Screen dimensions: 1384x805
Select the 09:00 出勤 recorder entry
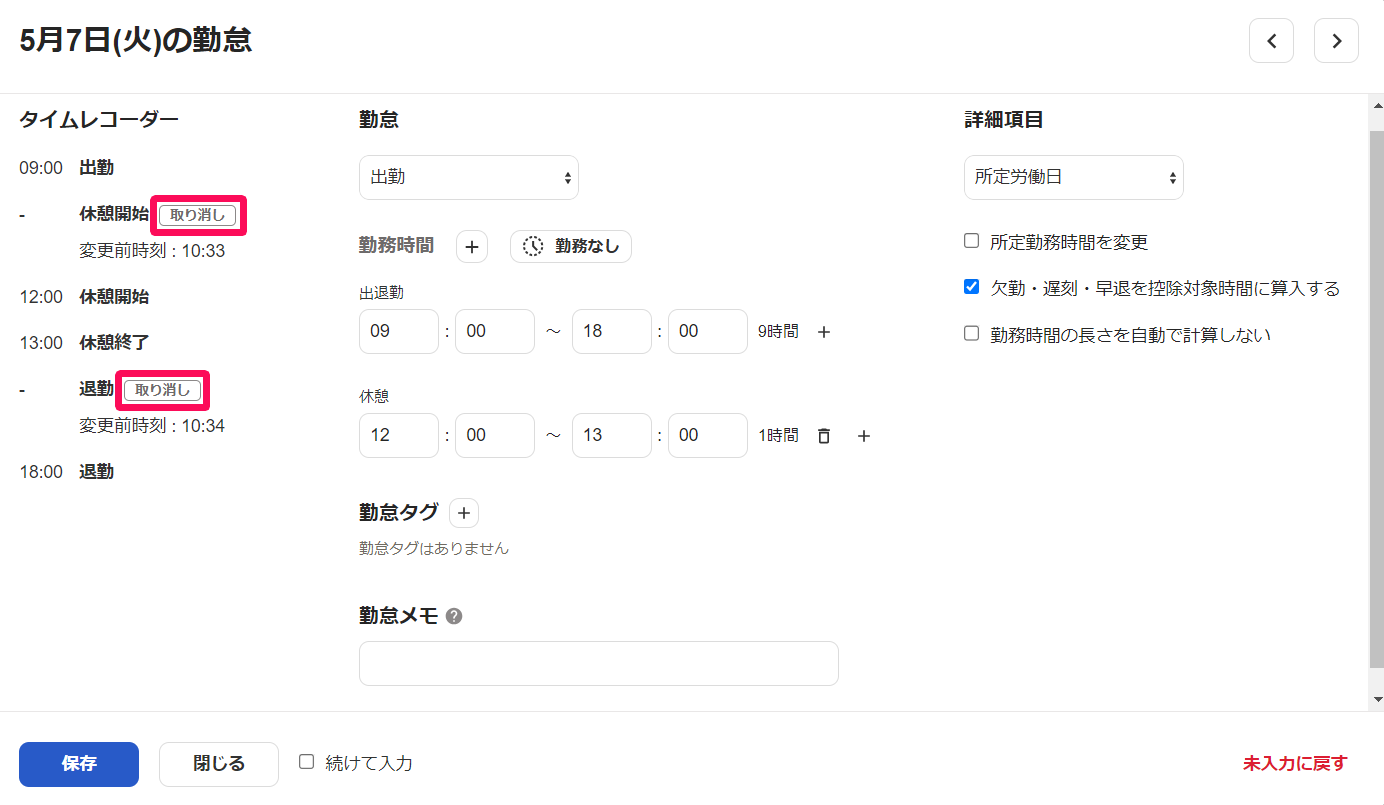pos(67,168)
